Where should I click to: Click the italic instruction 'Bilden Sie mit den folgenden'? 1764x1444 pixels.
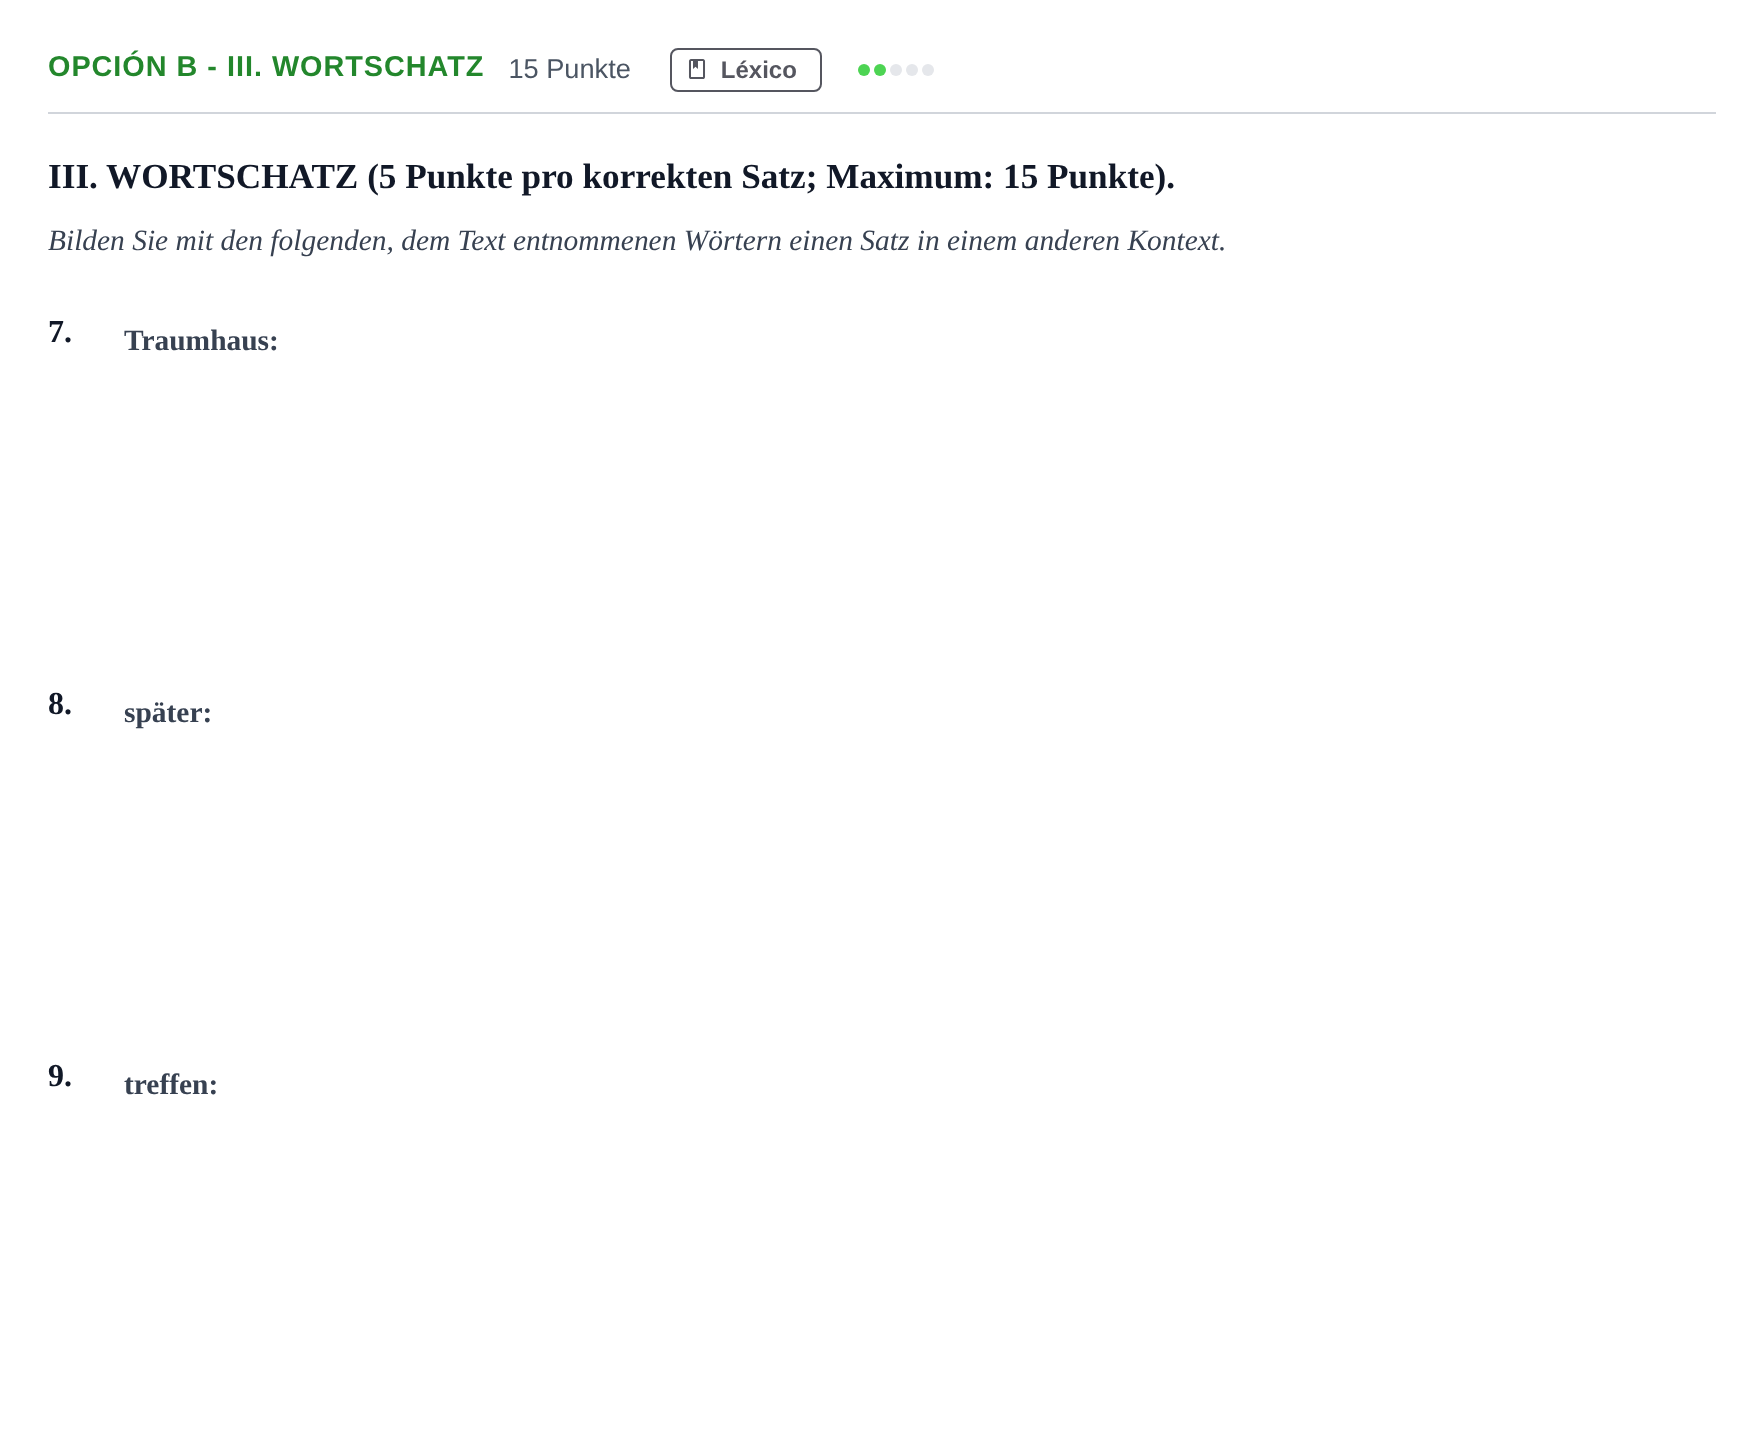[x=637, y=241]
